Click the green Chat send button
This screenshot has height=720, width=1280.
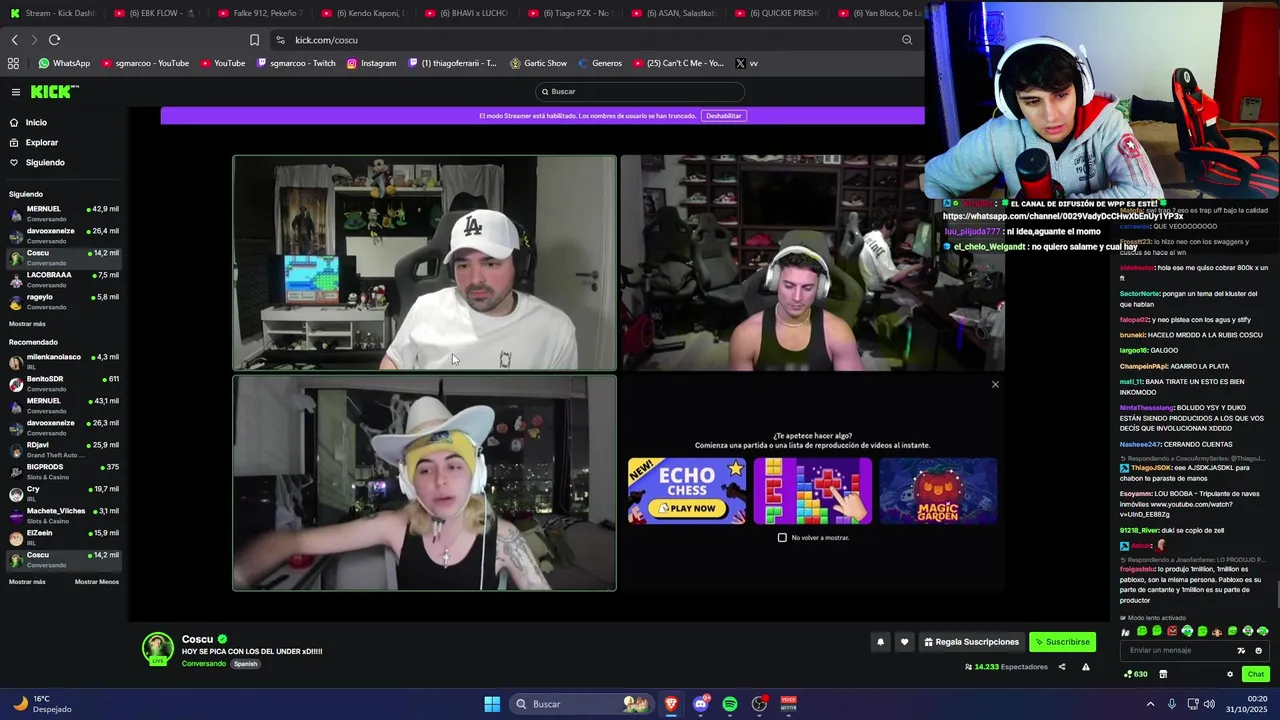(1255, 674)
